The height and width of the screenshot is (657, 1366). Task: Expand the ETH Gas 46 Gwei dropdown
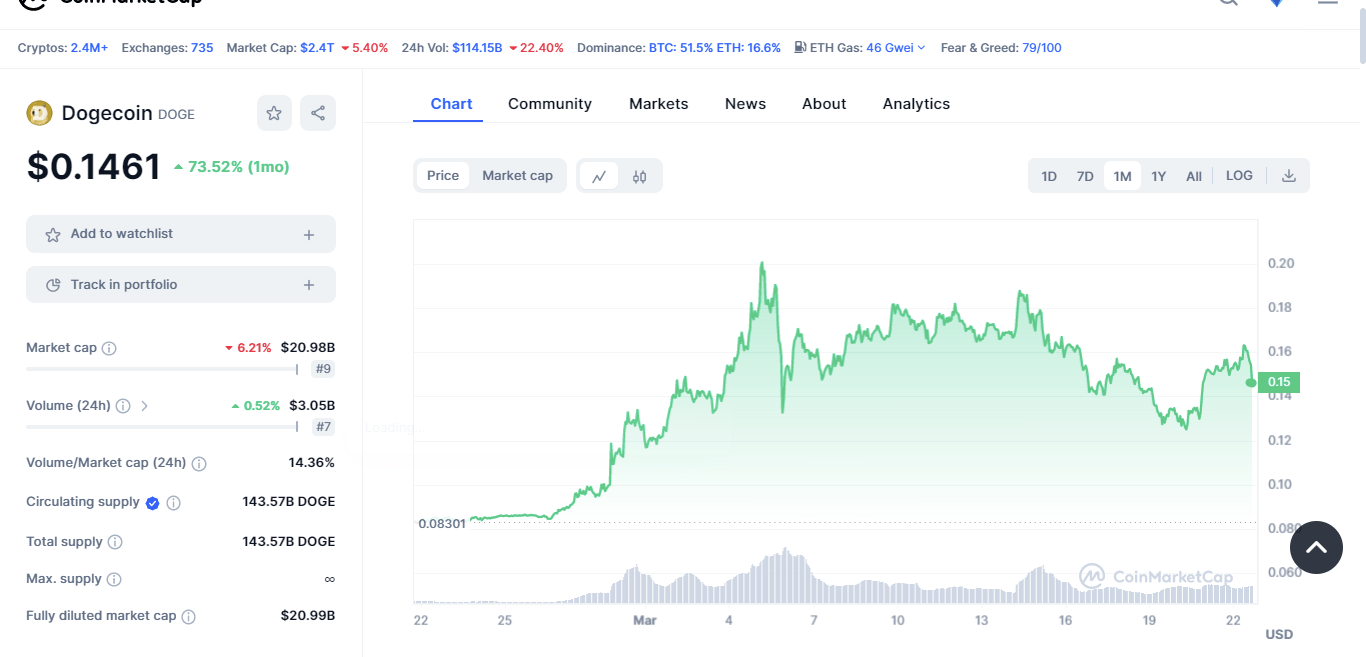pyautogui.click(x=896, y=47)
